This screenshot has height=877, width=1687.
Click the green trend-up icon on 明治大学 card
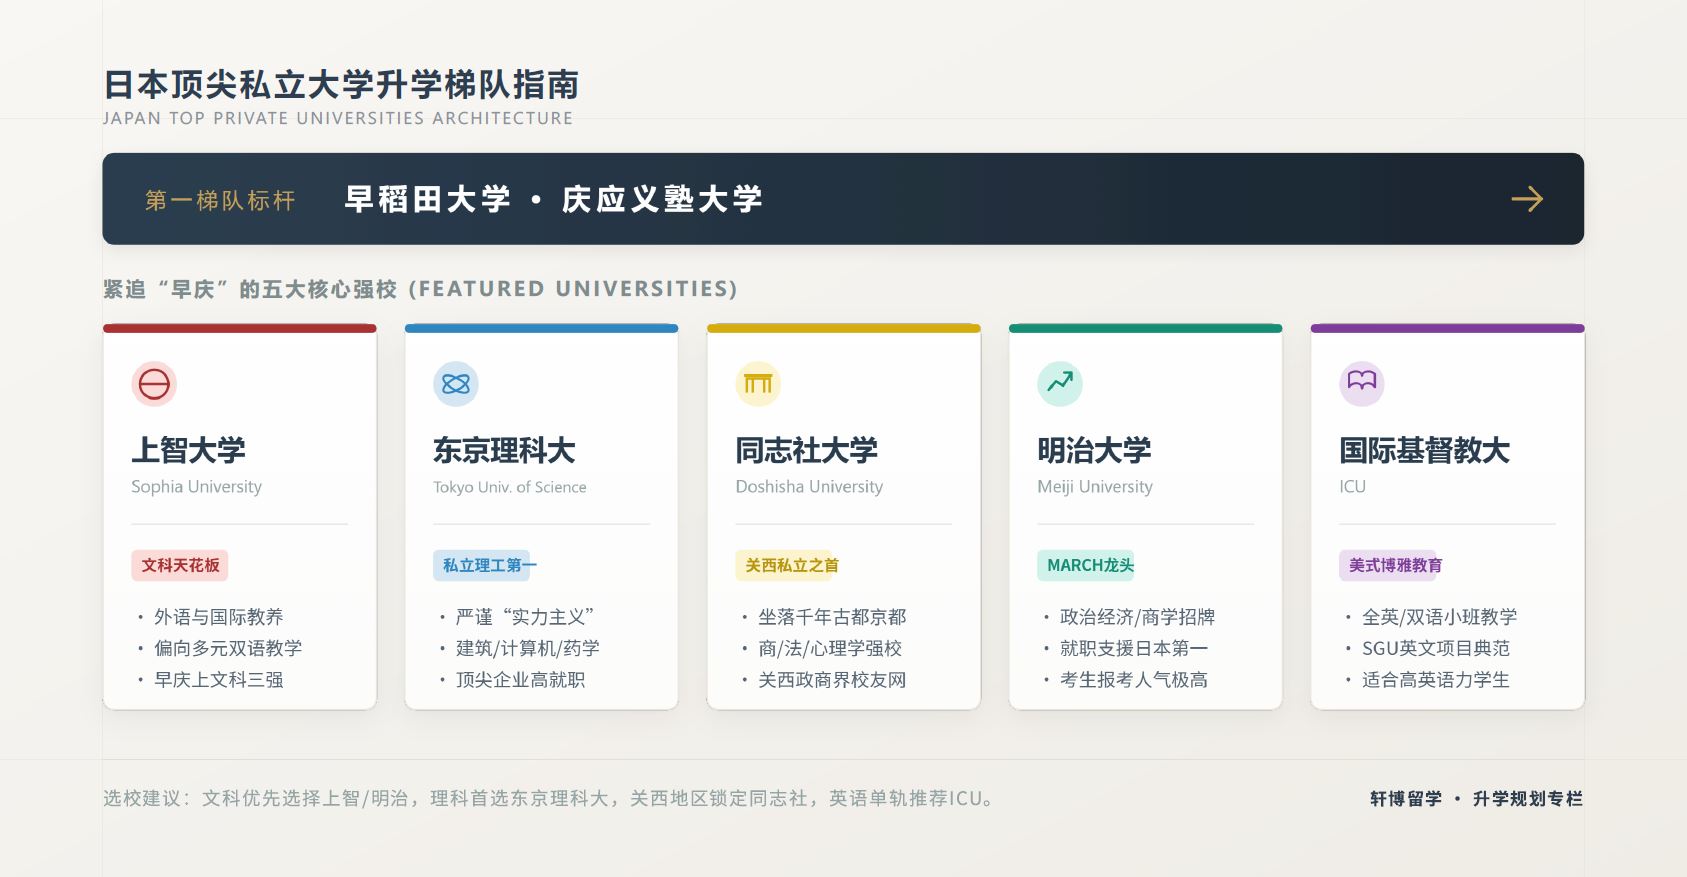(x=1060, y=384)
